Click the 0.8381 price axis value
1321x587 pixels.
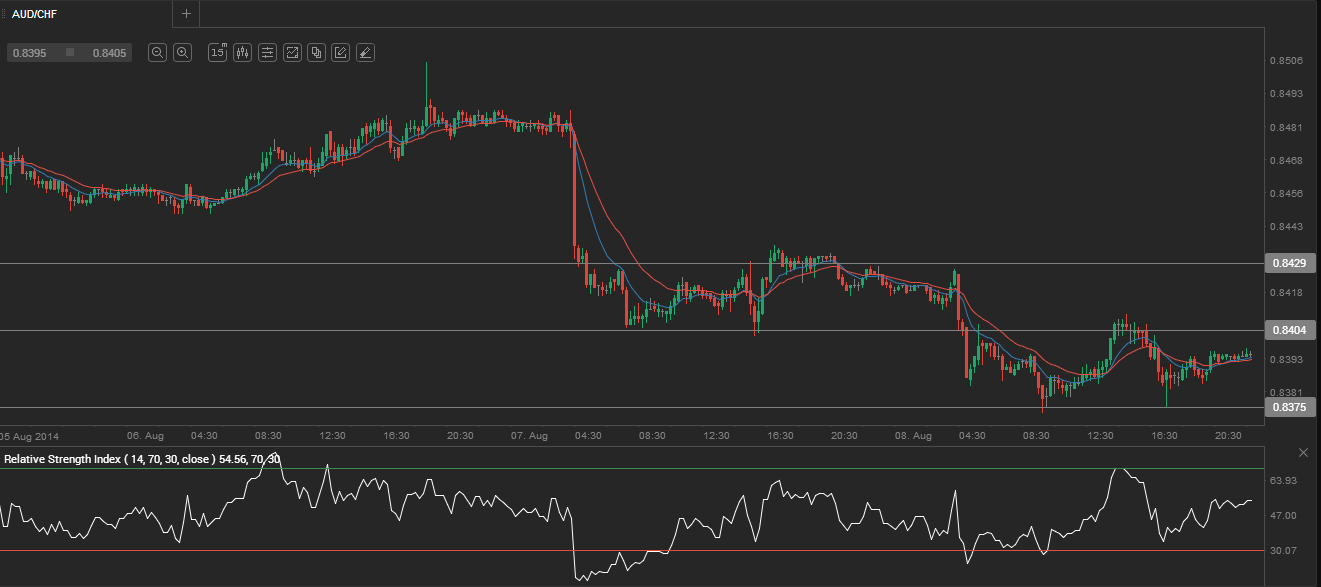(x=1286, y=392)
